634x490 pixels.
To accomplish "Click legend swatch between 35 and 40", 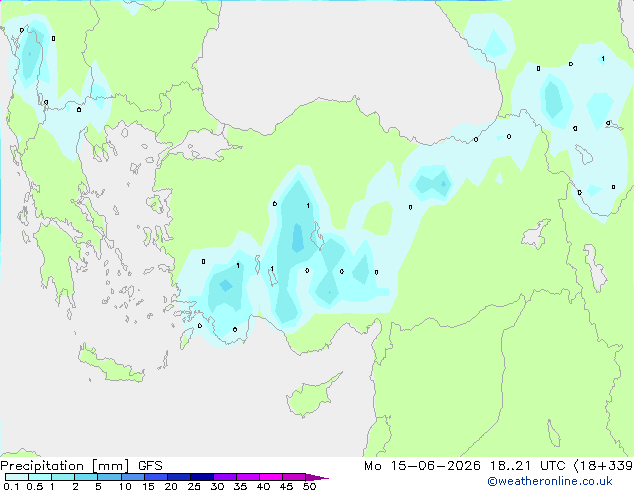I will [247, 477].
